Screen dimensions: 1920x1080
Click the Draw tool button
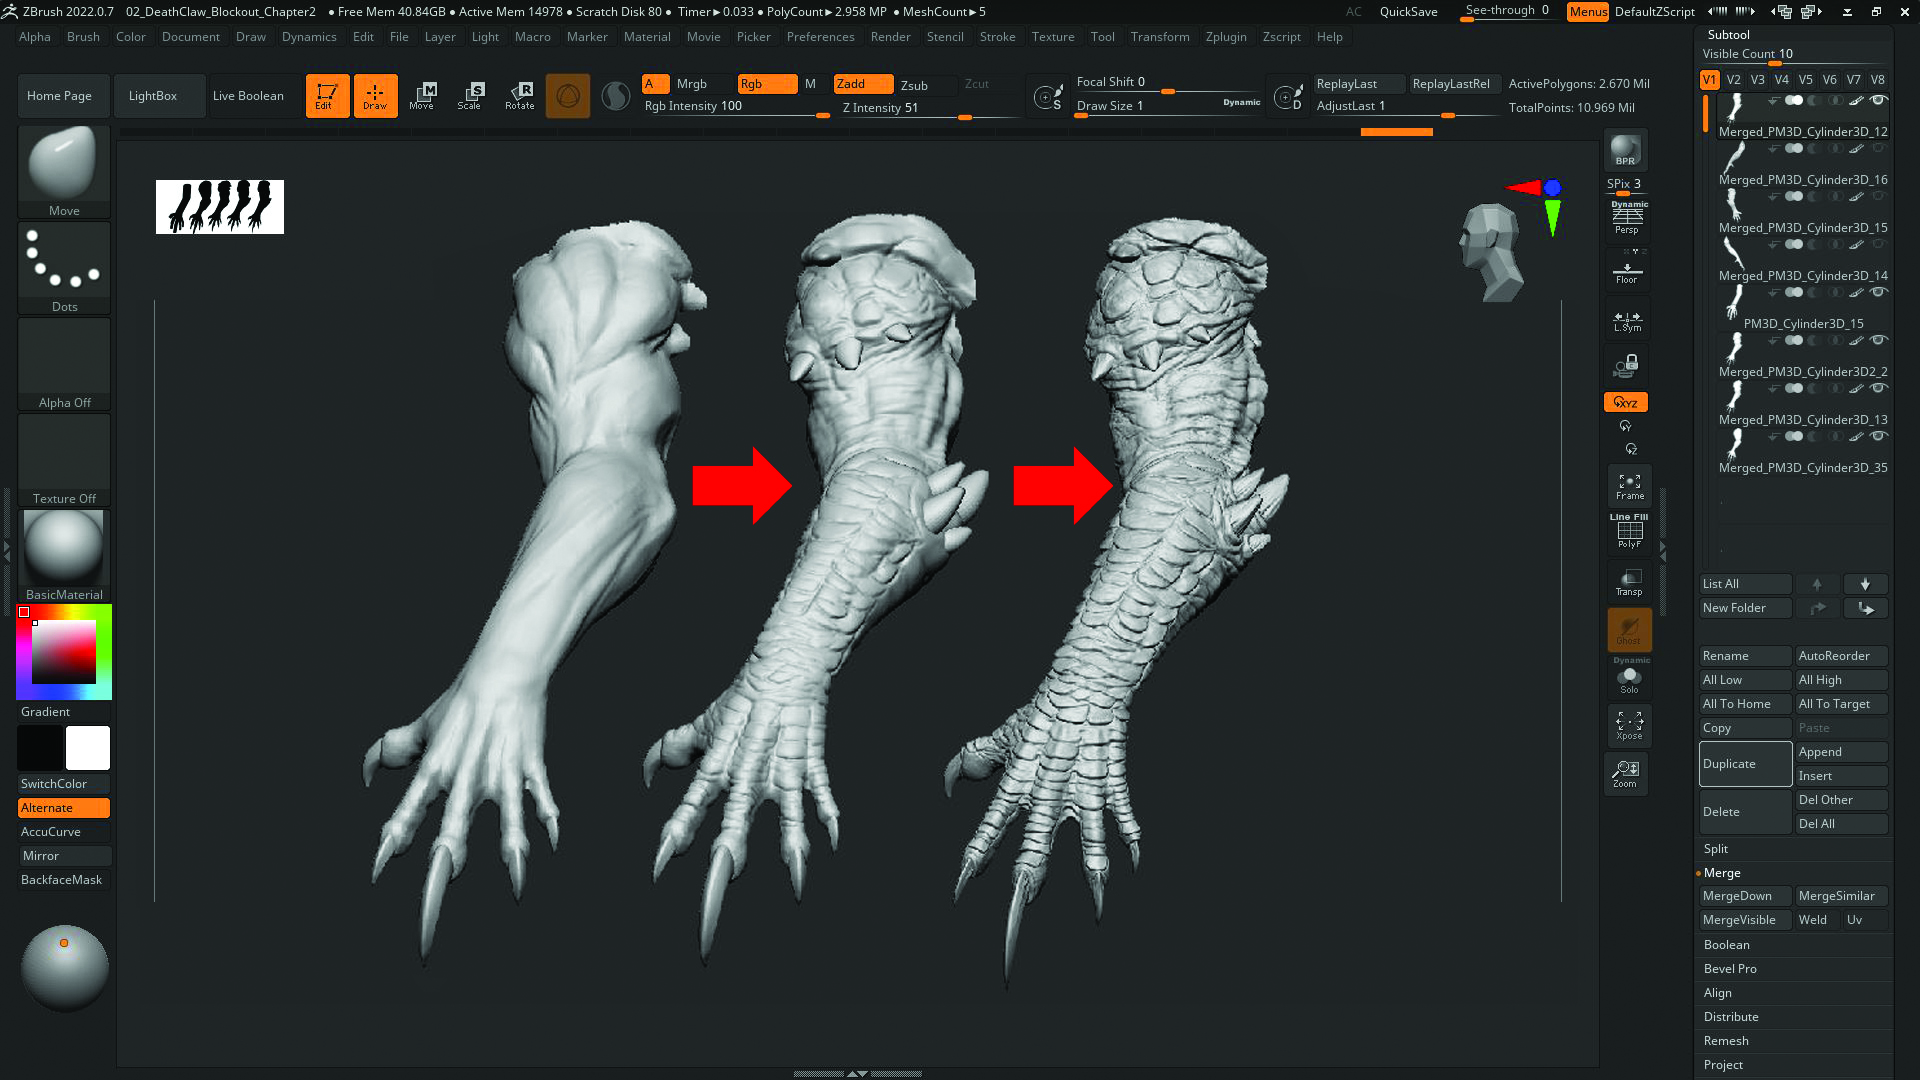pyautogui.click(x=375, y=95)
